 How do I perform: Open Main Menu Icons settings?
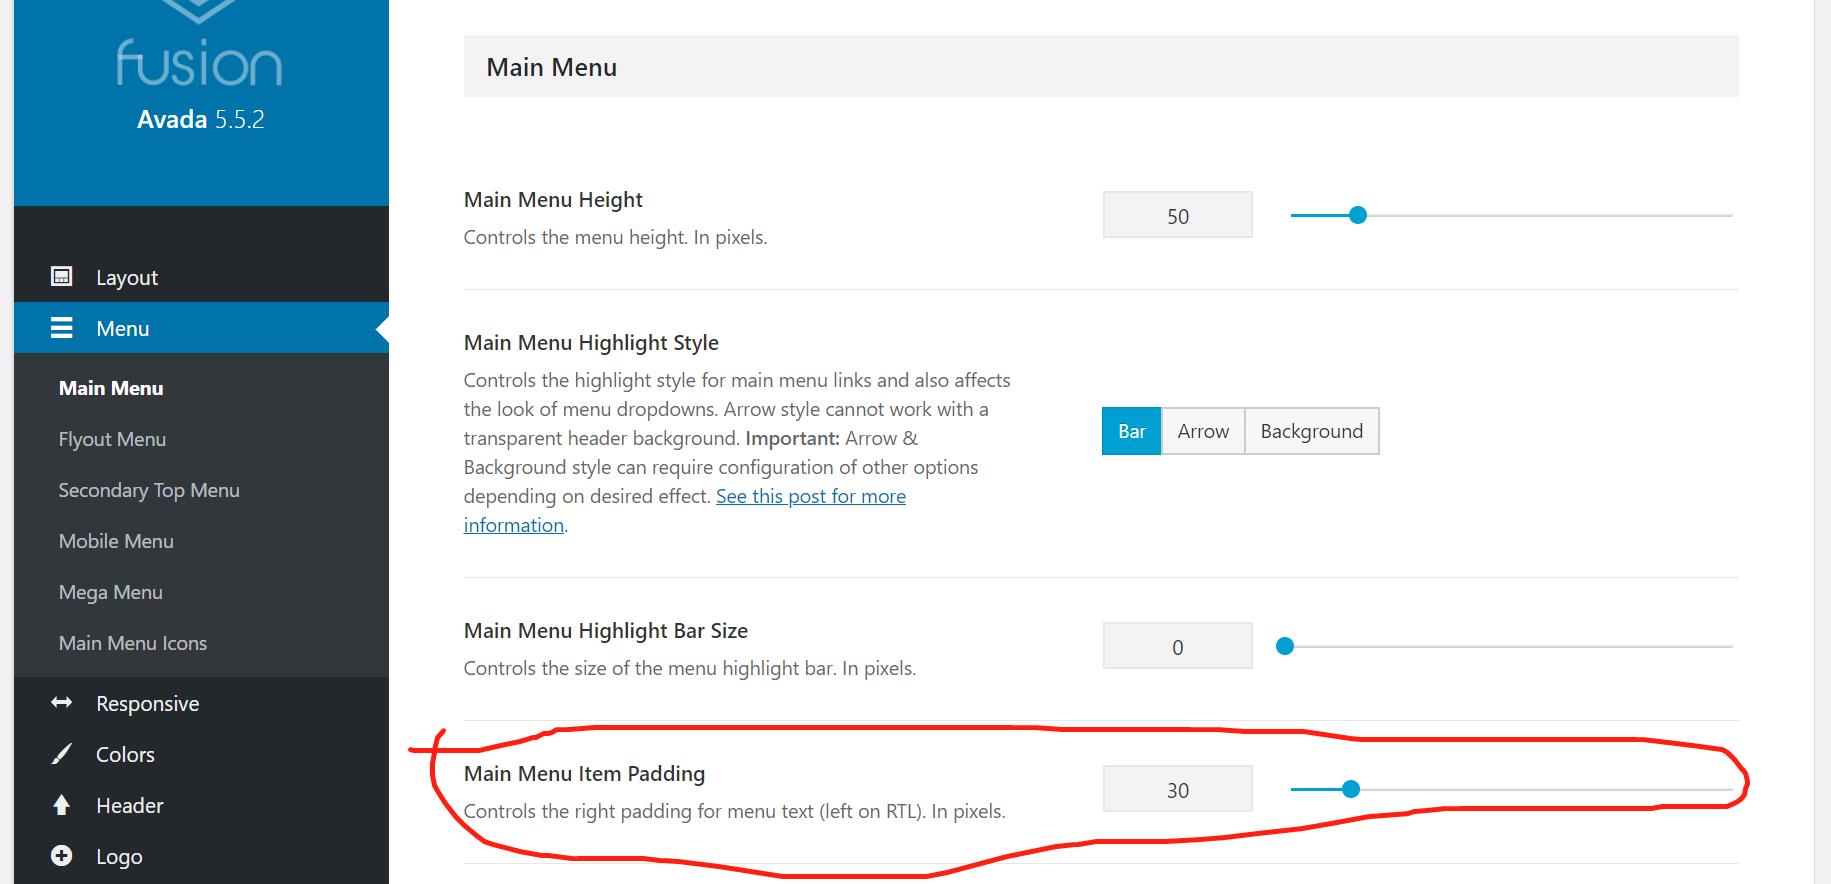click(133, 643)
